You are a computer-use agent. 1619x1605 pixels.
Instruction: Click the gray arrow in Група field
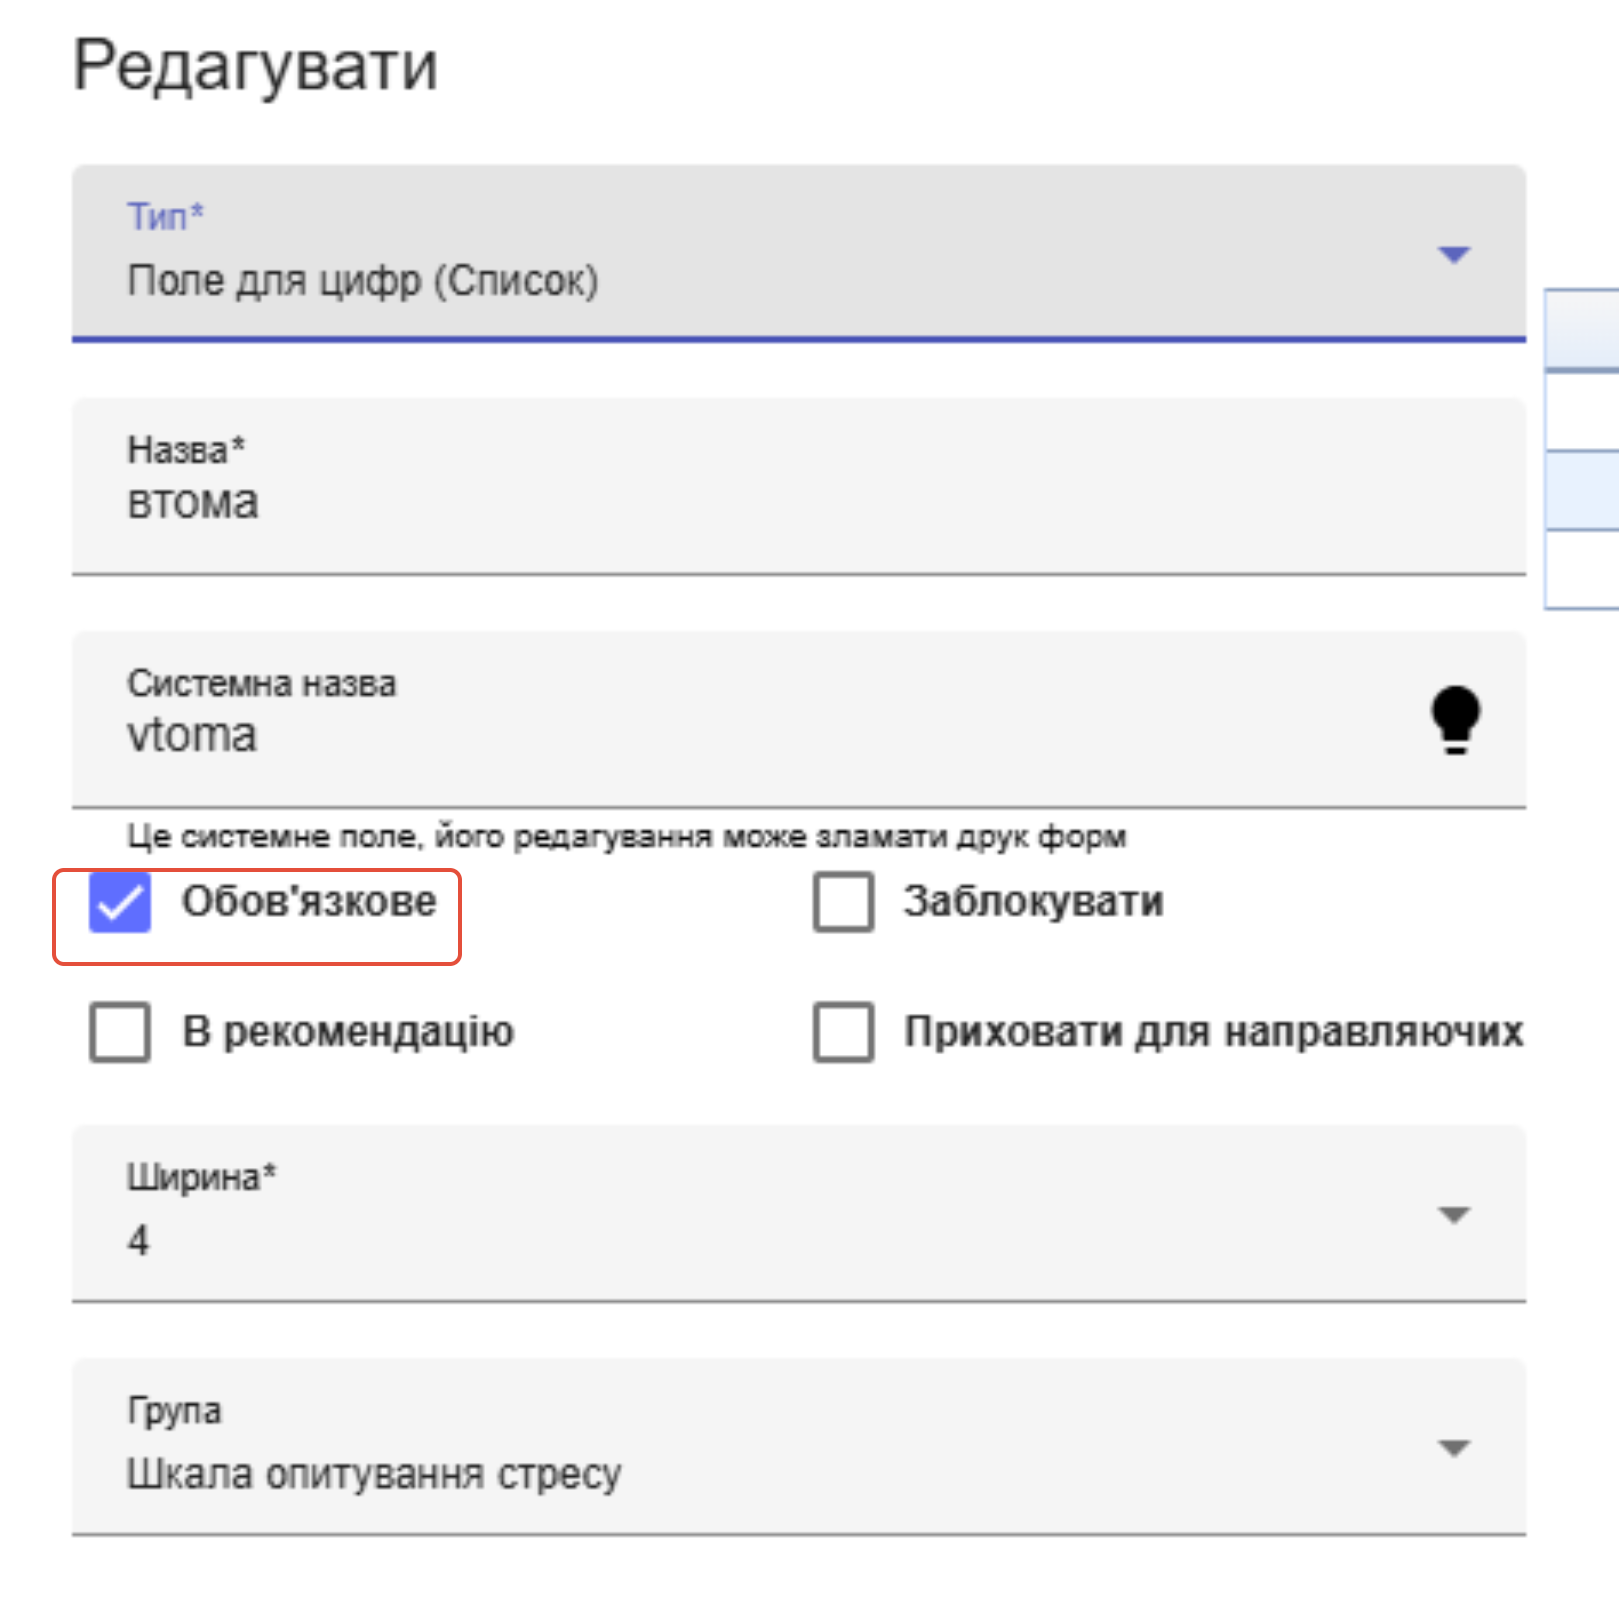click(x=1453, y=1447)
